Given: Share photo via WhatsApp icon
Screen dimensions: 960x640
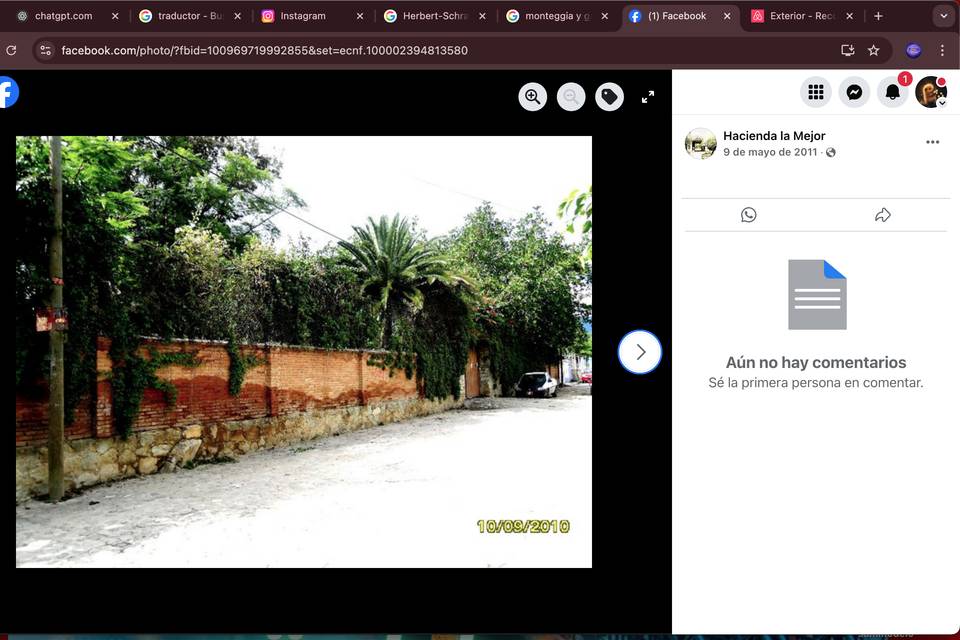Looking at the screenshot, I should coord(748,215).
